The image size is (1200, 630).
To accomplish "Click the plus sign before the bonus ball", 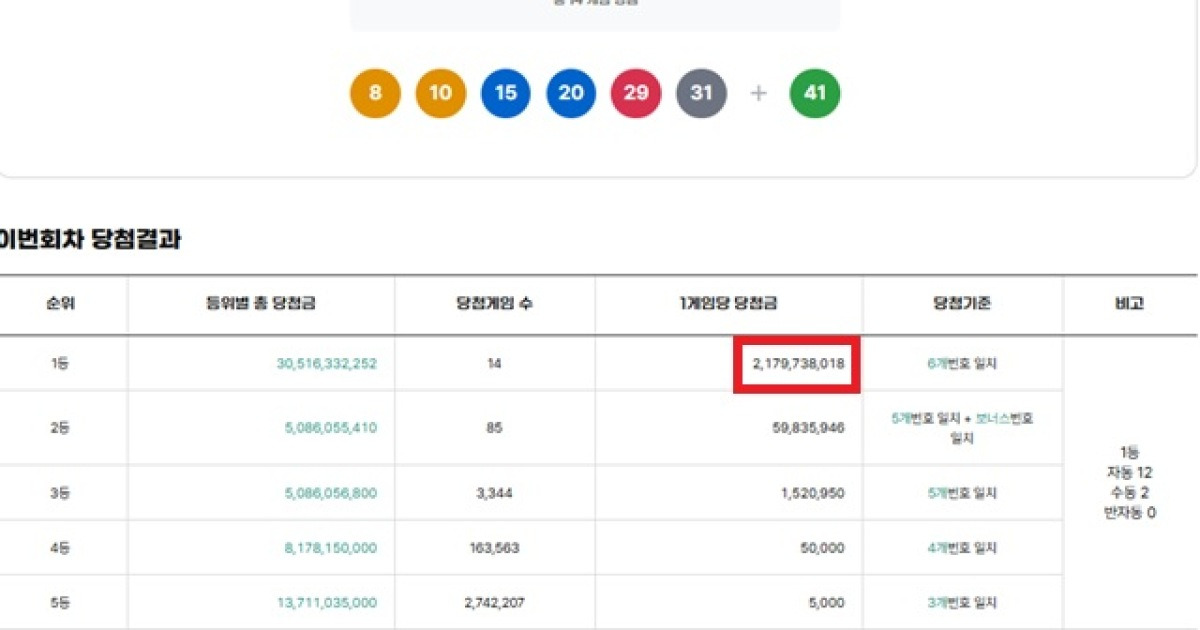I will point(757,93).
